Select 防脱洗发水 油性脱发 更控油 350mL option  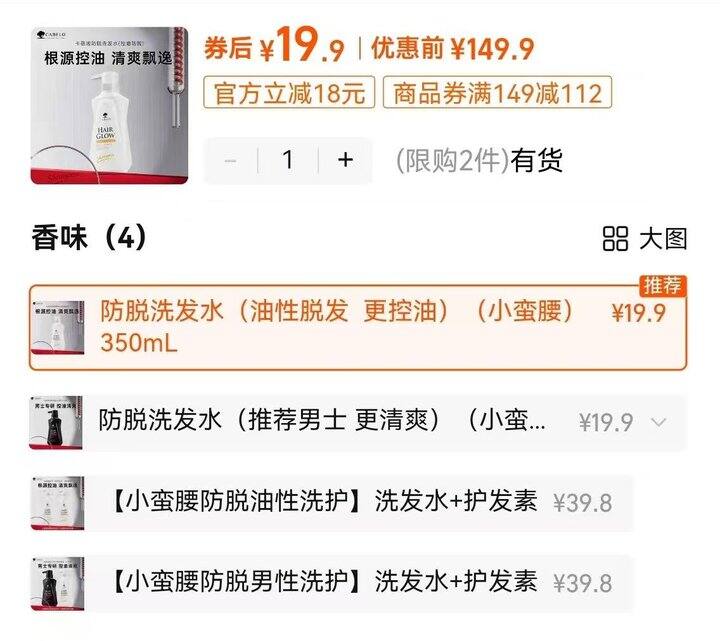point(358,327)
